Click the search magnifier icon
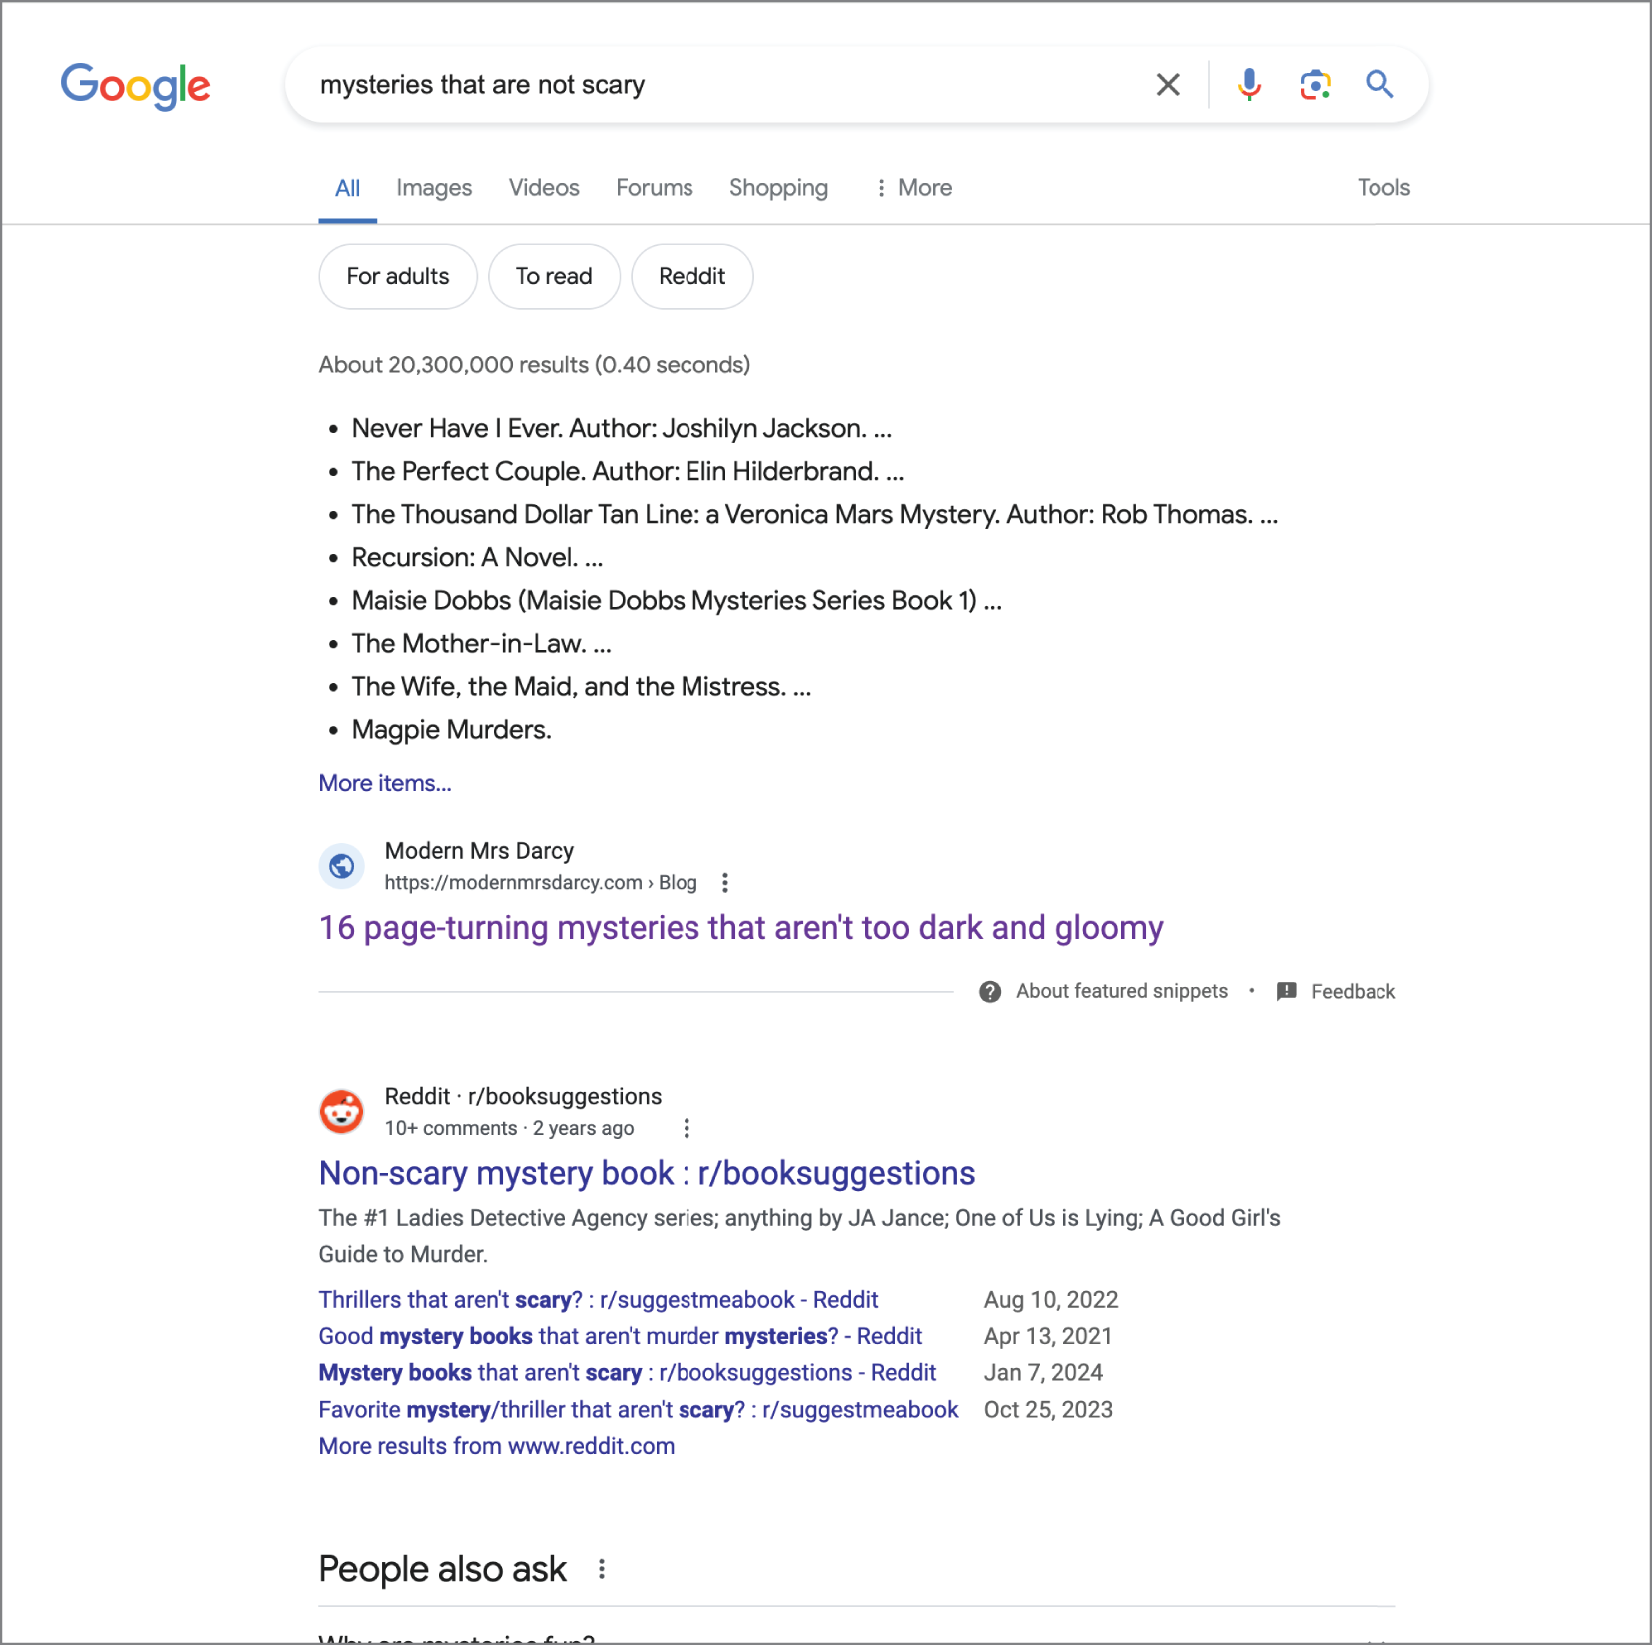The width and height of the screenshot is (1652, 1645). coord(1380,84)
